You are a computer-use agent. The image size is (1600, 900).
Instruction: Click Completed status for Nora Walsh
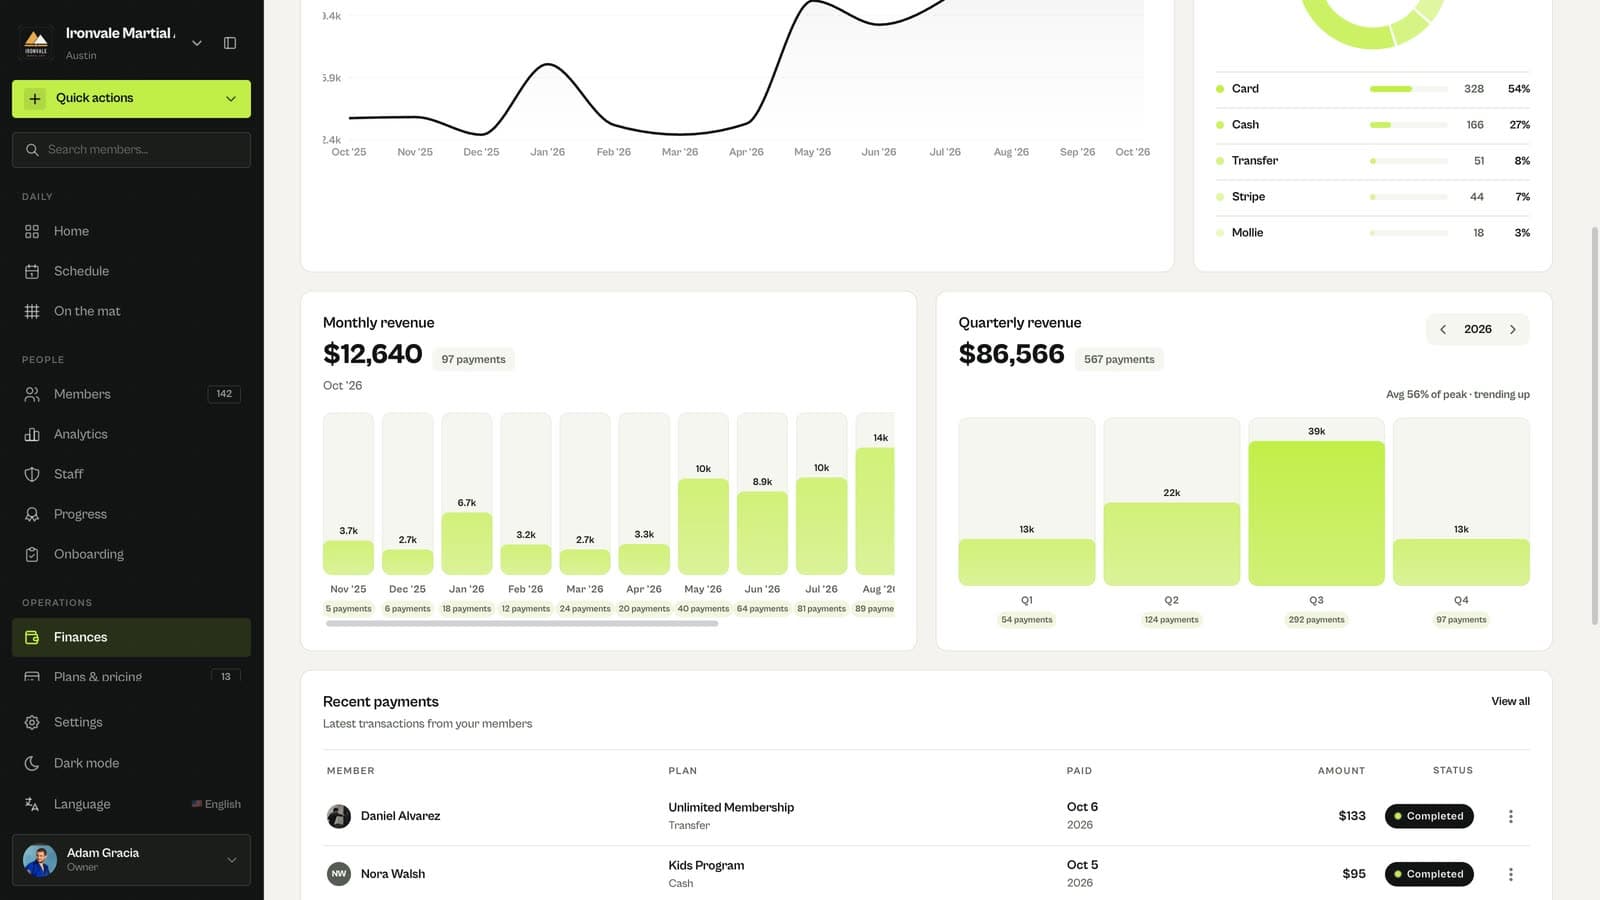click(1429, 874)
